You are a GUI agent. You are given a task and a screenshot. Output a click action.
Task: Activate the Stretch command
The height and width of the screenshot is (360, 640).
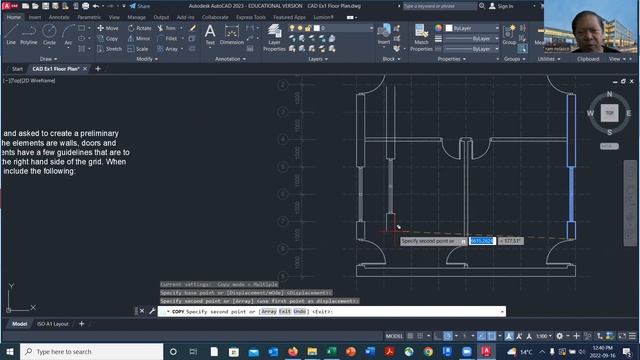pyautogui.click(x=109, y=49)
